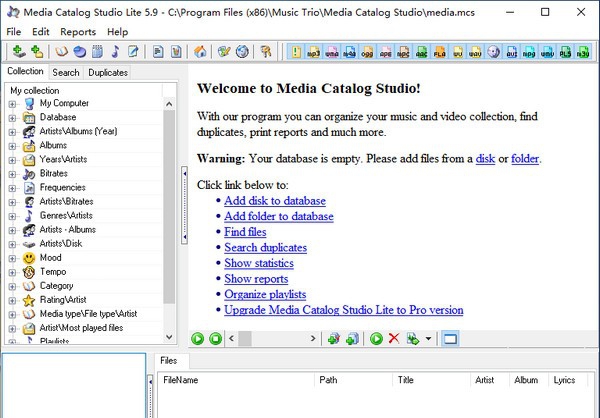Click the wv file type icon
600x418 pixels.
point(458,52)
